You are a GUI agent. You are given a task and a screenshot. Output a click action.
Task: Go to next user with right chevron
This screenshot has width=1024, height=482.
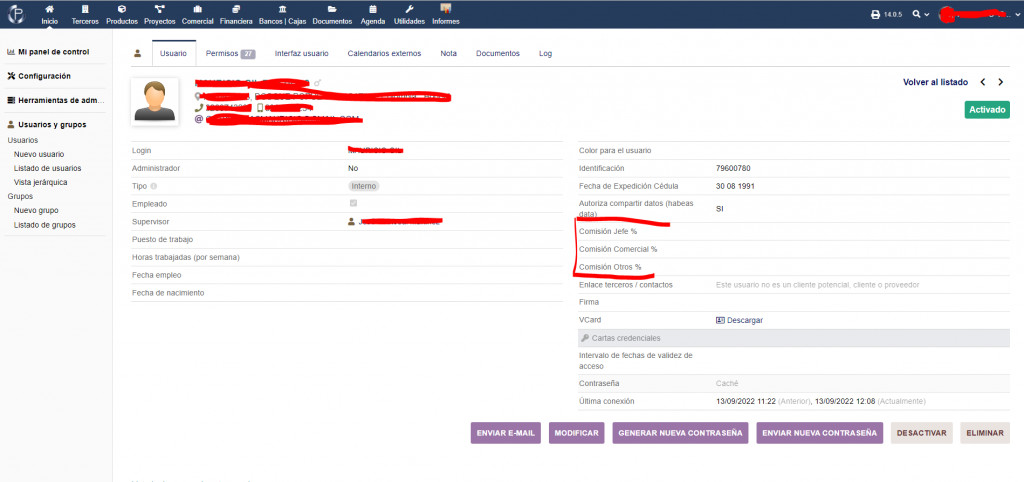[x=1000, y=82]
